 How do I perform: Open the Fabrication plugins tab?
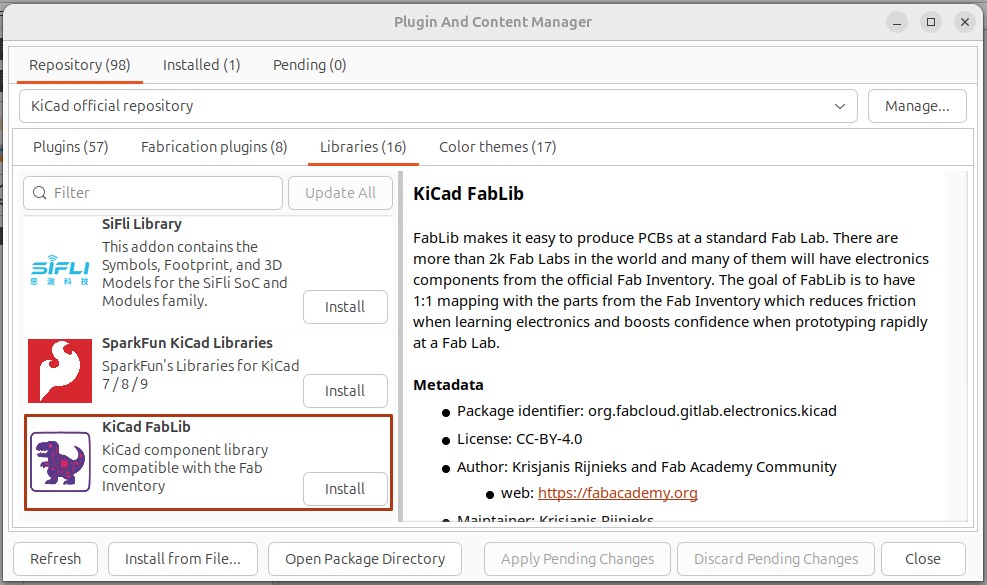coord(213,146)
